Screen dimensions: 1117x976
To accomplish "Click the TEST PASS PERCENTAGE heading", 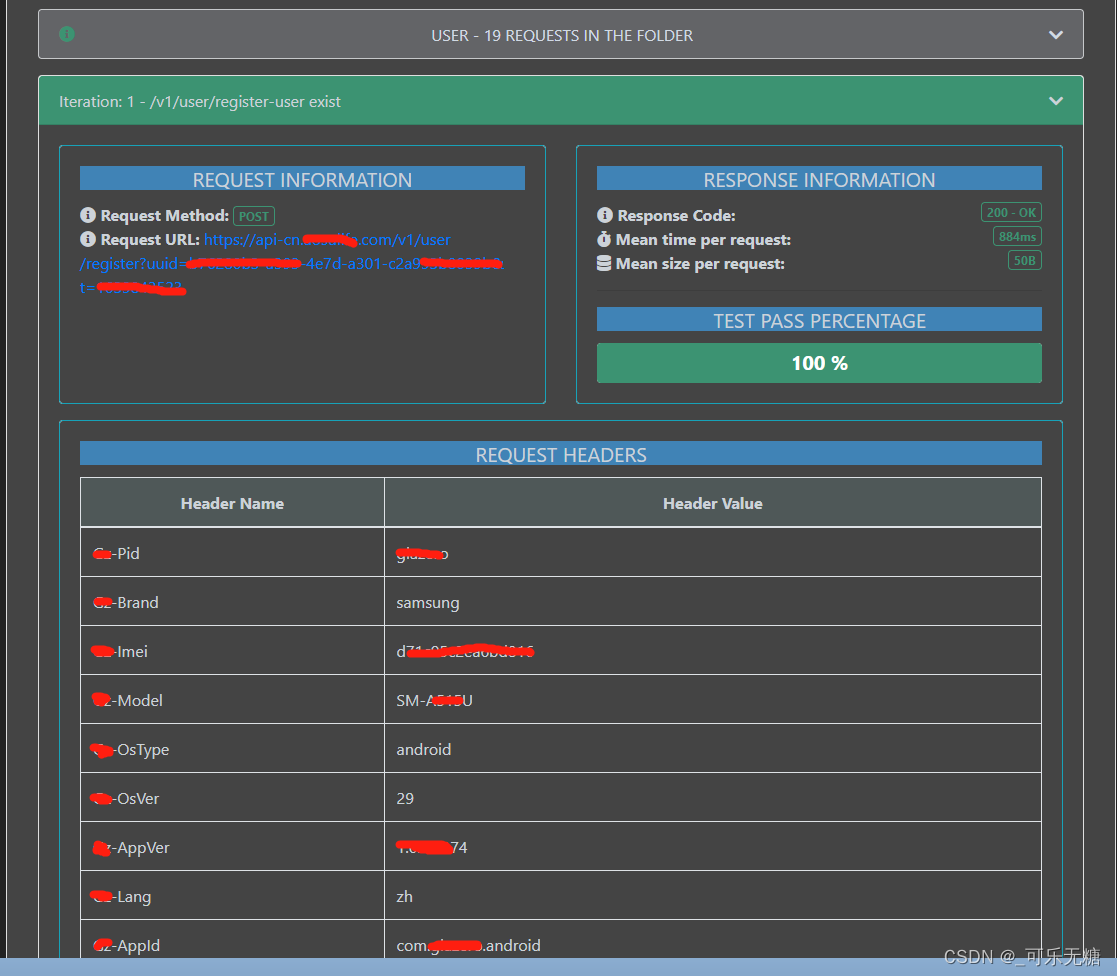I will pos(819,320).
